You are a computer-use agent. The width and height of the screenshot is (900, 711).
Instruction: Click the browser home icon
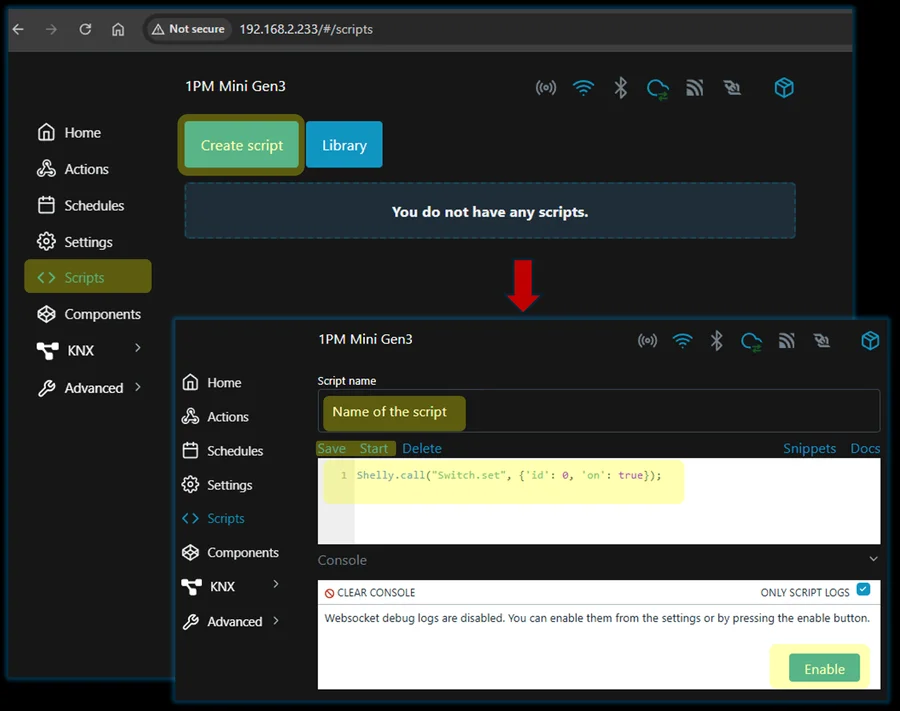[x=118, y=29]
